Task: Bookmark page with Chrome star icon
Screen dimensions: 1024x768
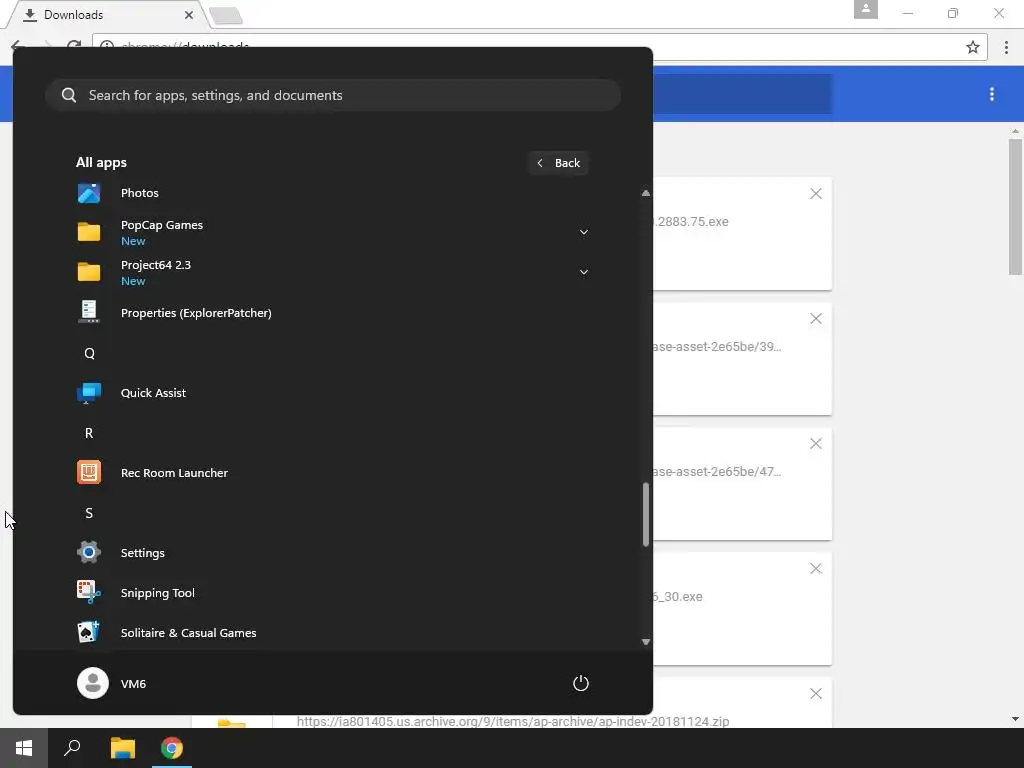Action: (972, 47)
